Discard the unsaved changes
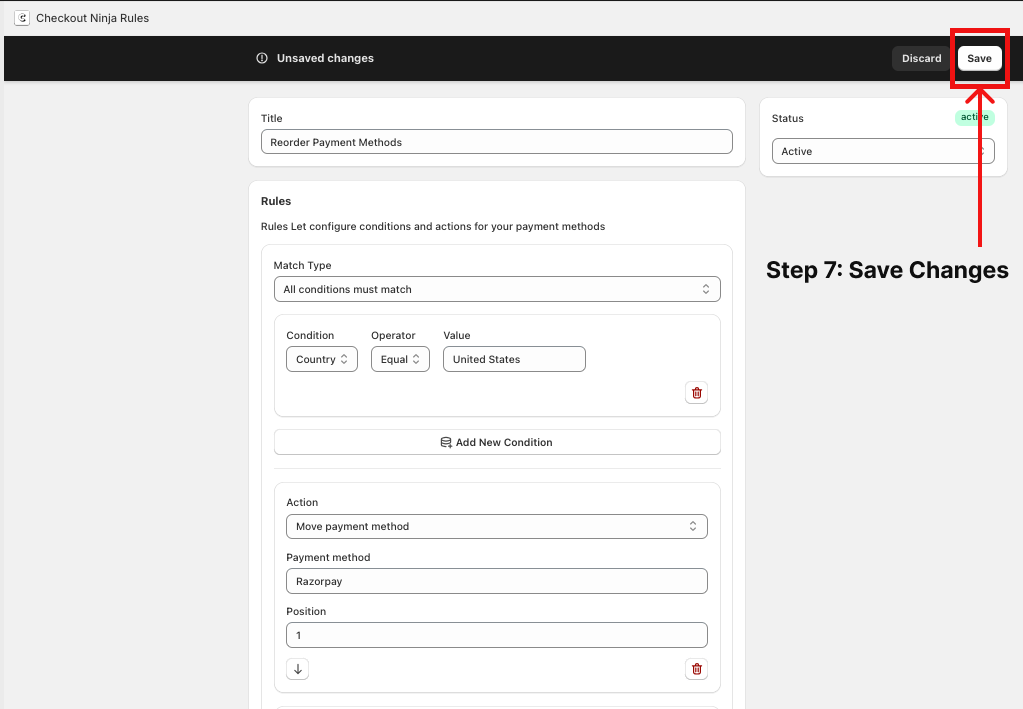The width and height of the screenshot is (1023, 709). (x=921, y=58)
